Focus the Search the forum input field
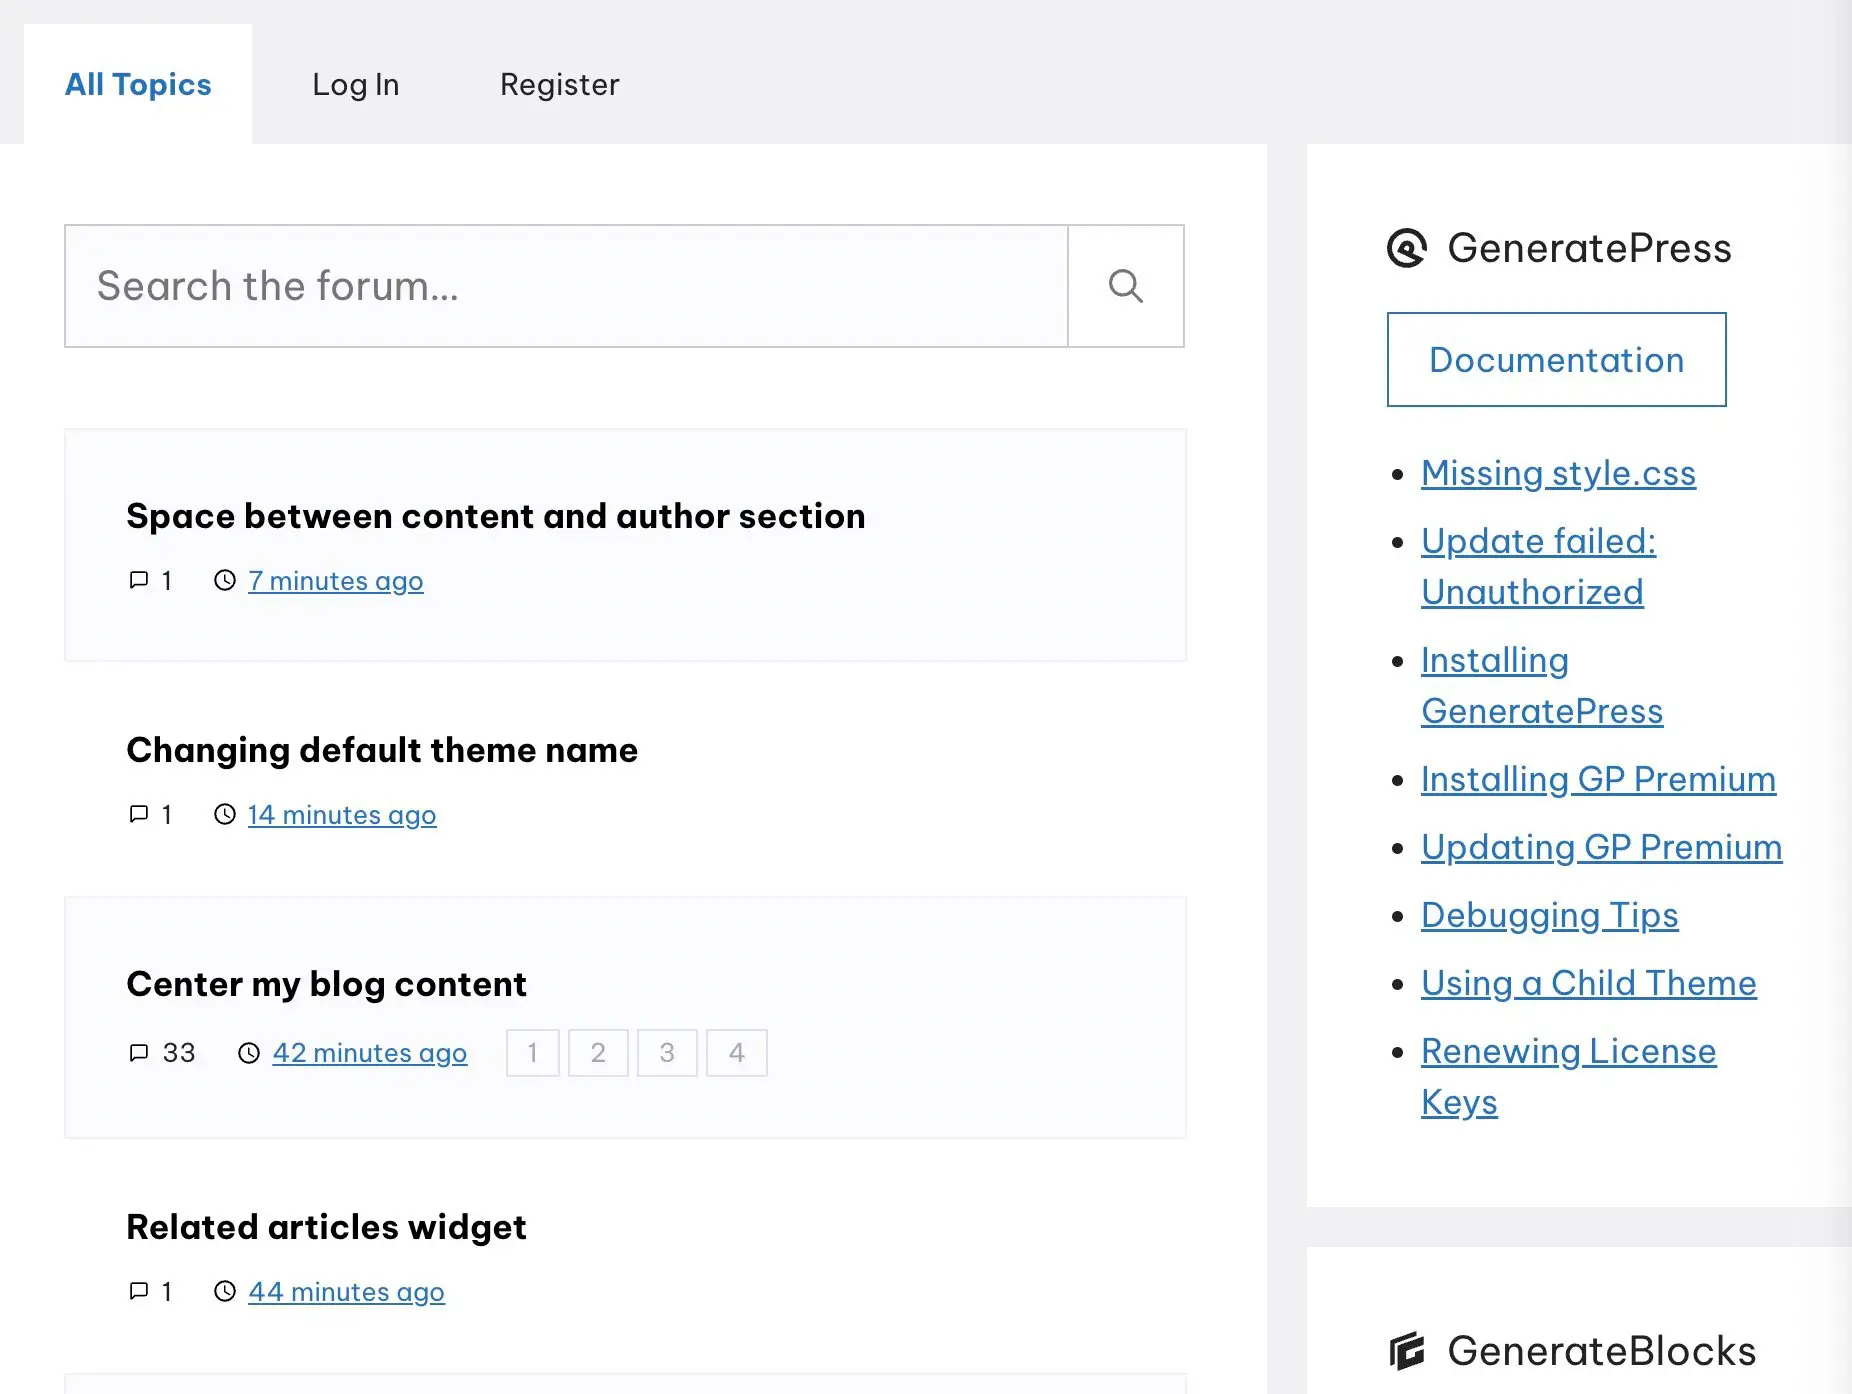The width and height of the screenshot is (1852, 1394). pos(566,286)
